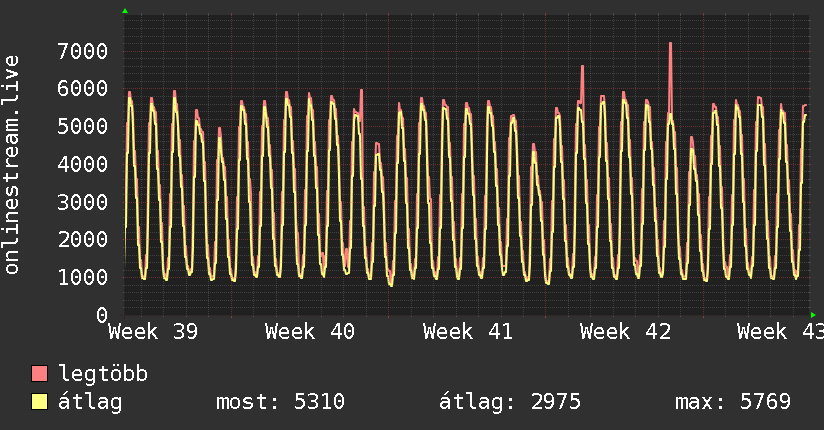
Task: Click the 'most: 5310' value
Action: [x=280, y=402]
